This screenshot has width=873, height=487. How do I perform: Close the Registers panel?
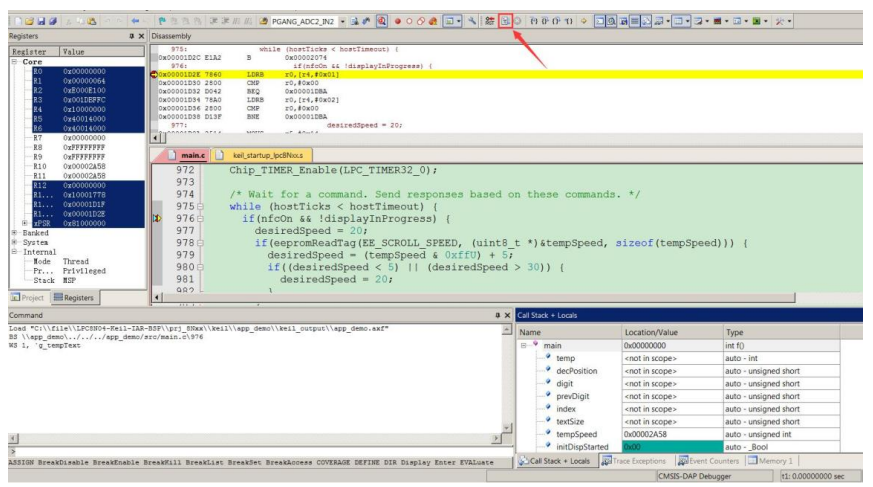tap(141, 36)
